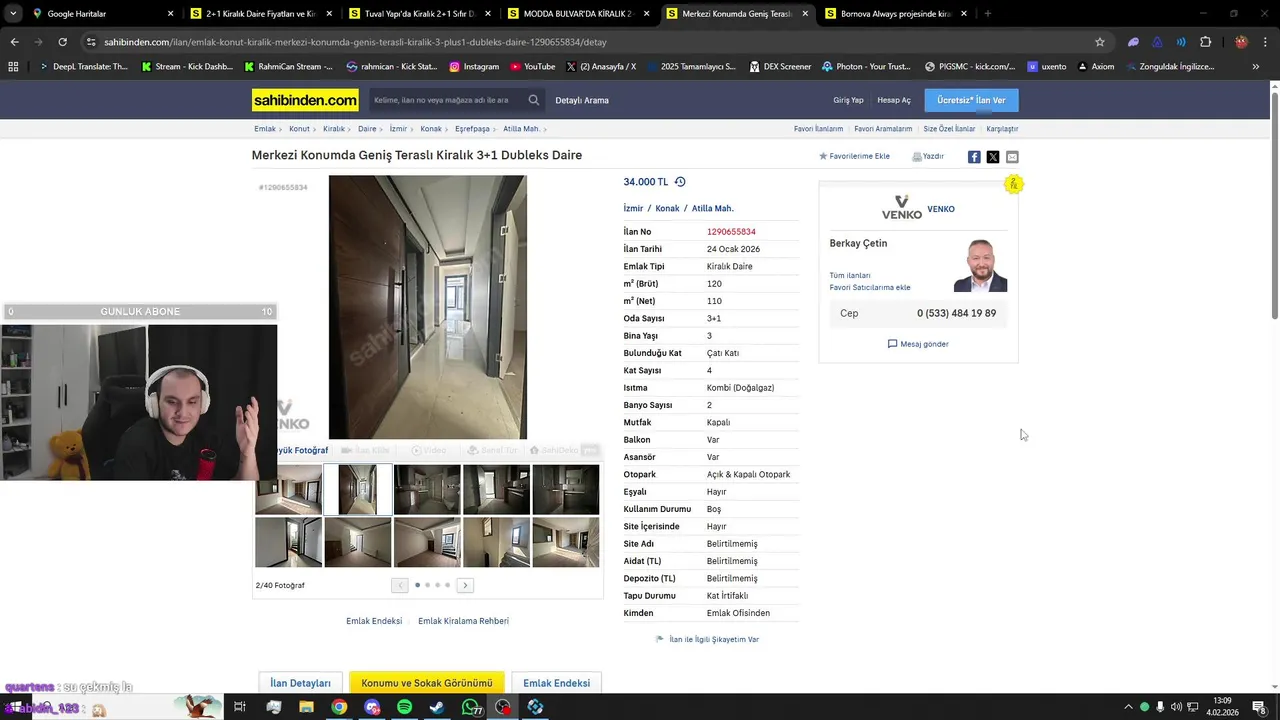Viewport: 1280px width, 720px height.
Task: Open Task View in taskbar
Action: pyautogui.click(x=240, y=707)
